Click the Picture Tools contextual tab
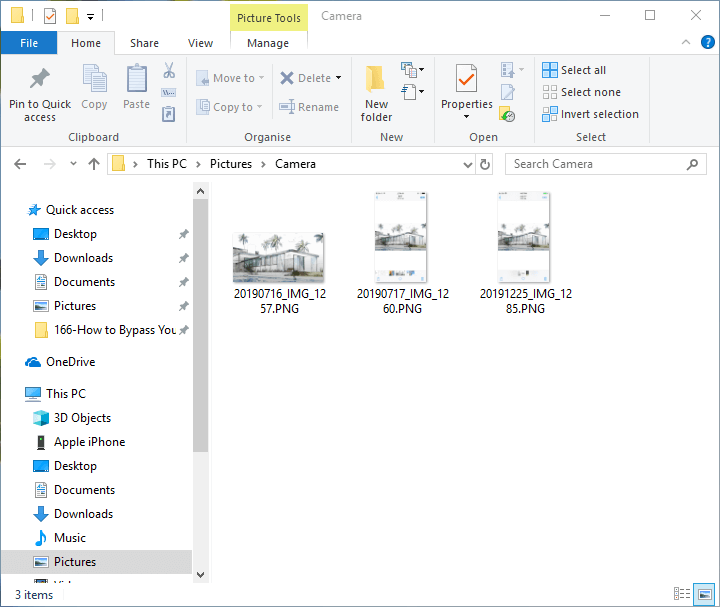This screenshot has width=720, height=607. [269, 18]
